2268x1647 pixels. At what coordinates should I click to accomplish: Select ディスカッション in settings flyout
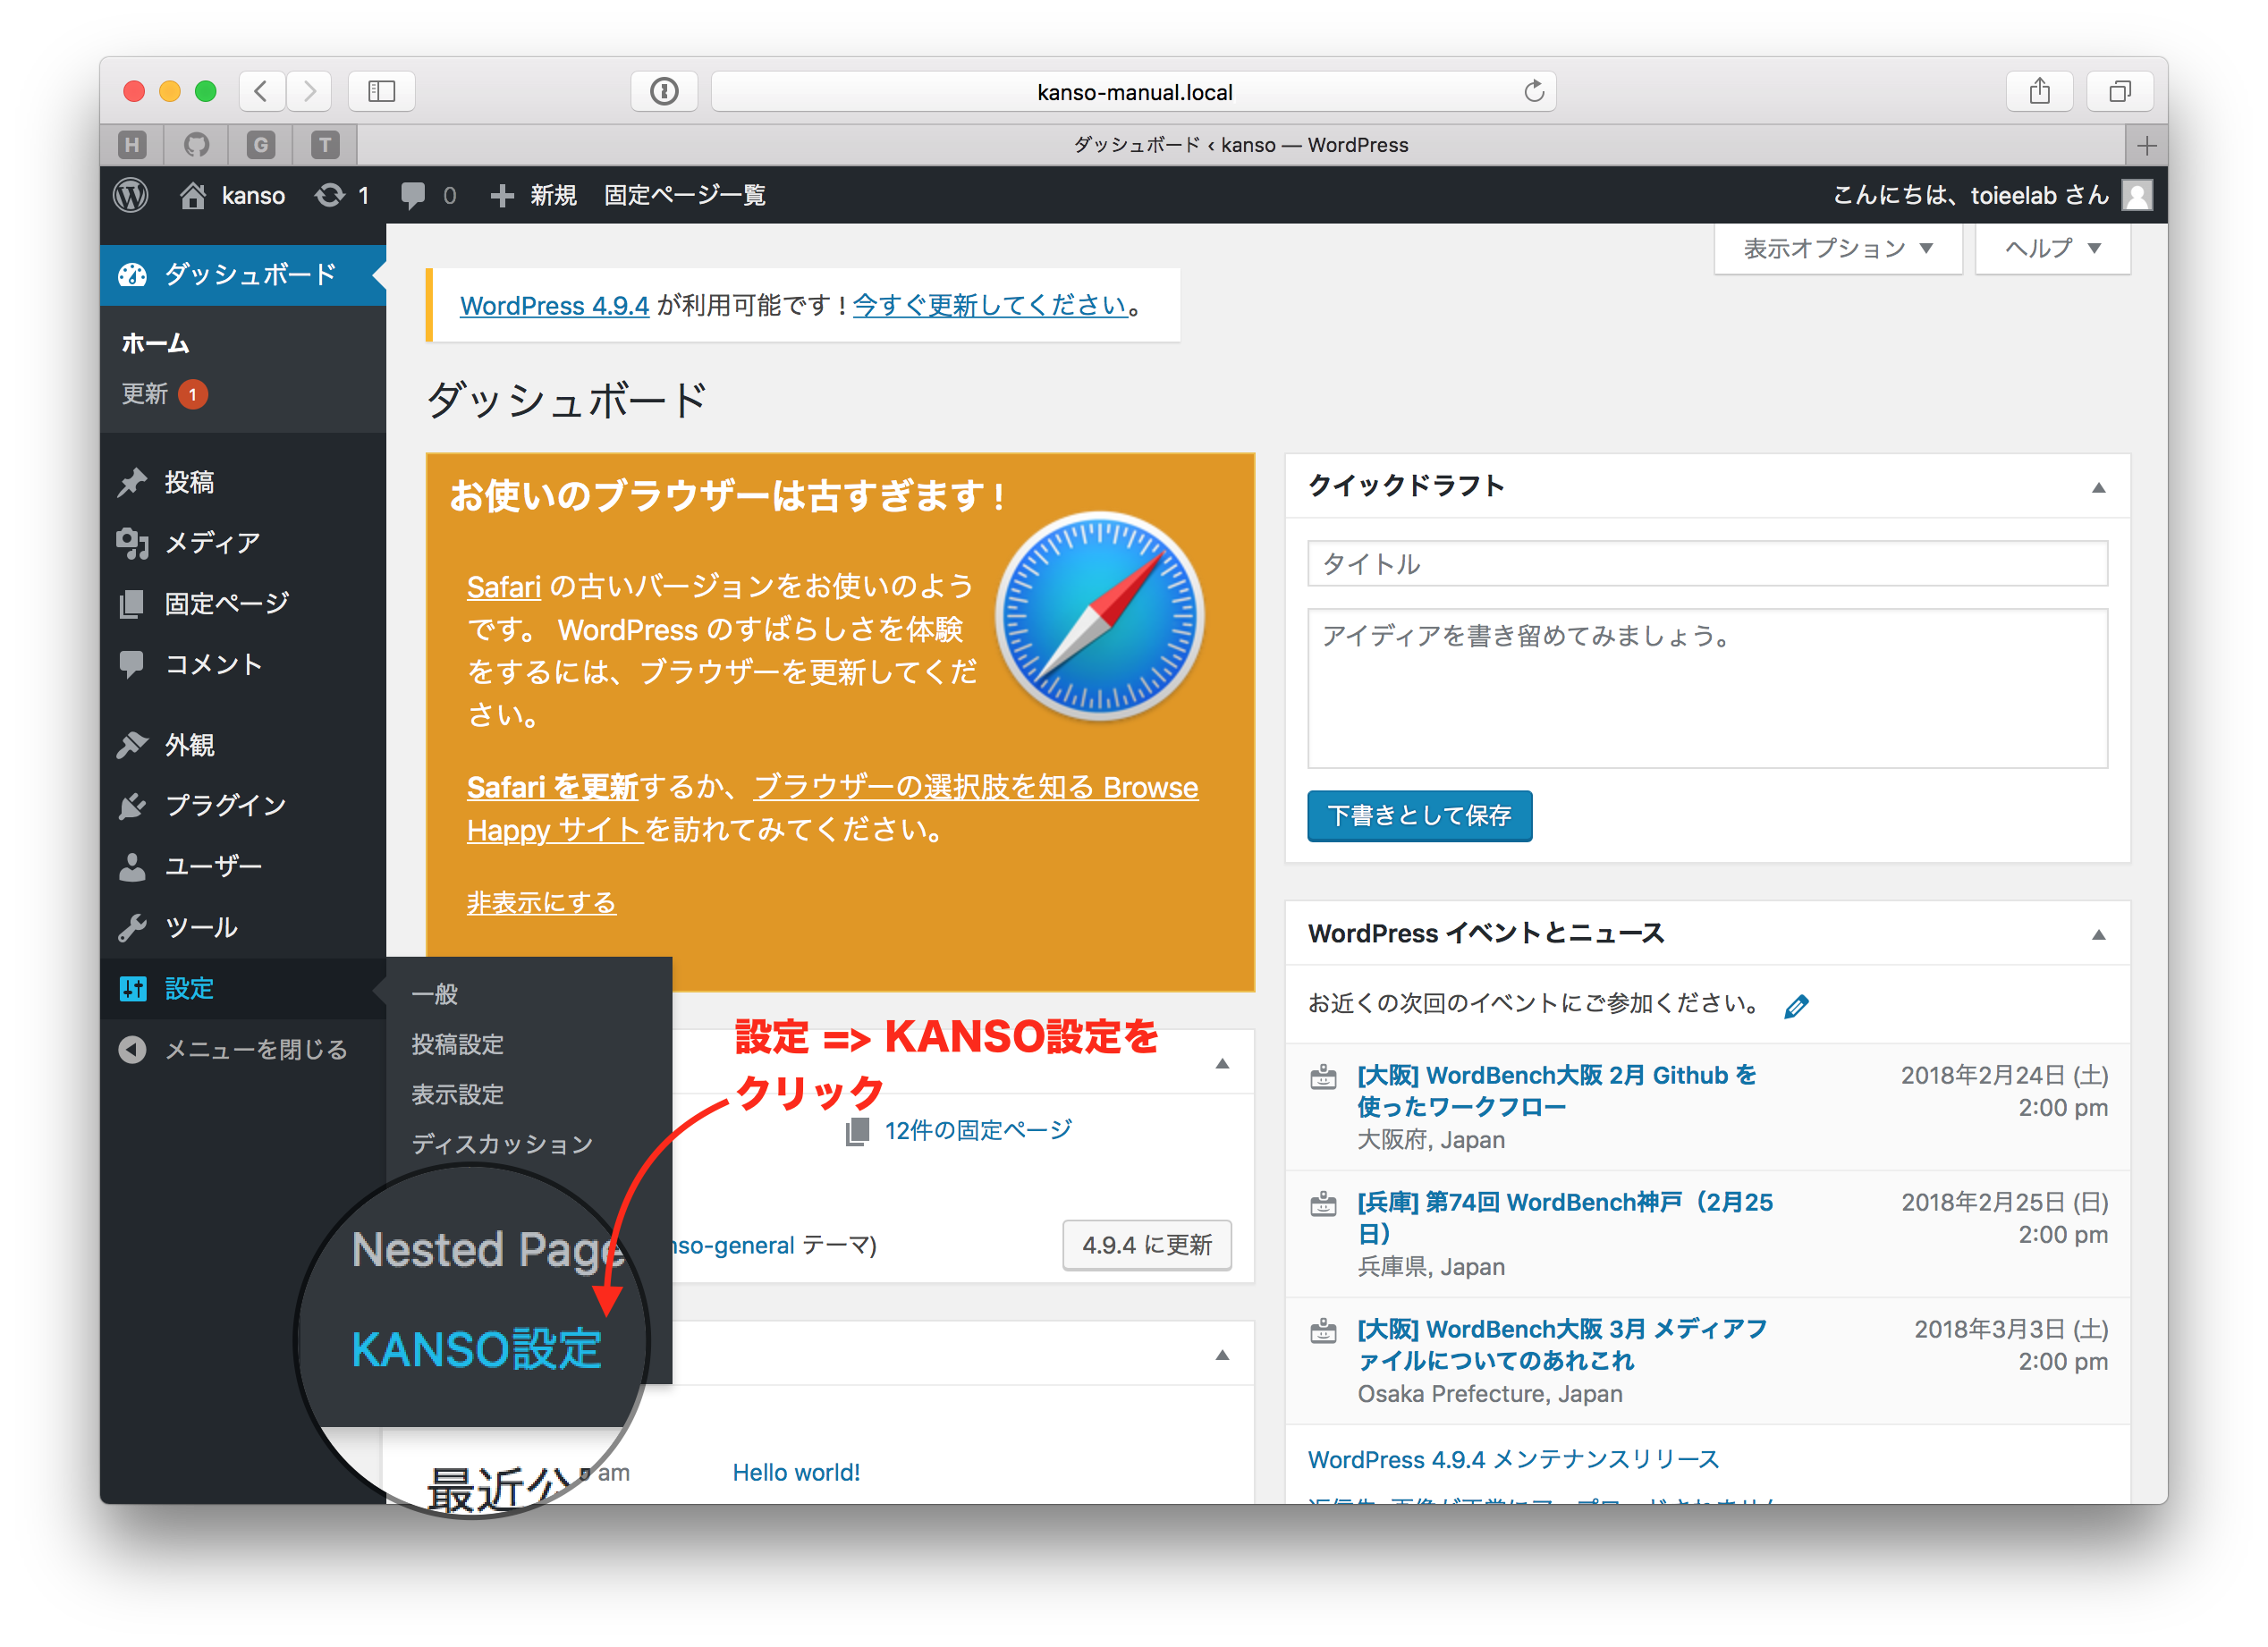pyautogui.click(x=502, y=1144)
